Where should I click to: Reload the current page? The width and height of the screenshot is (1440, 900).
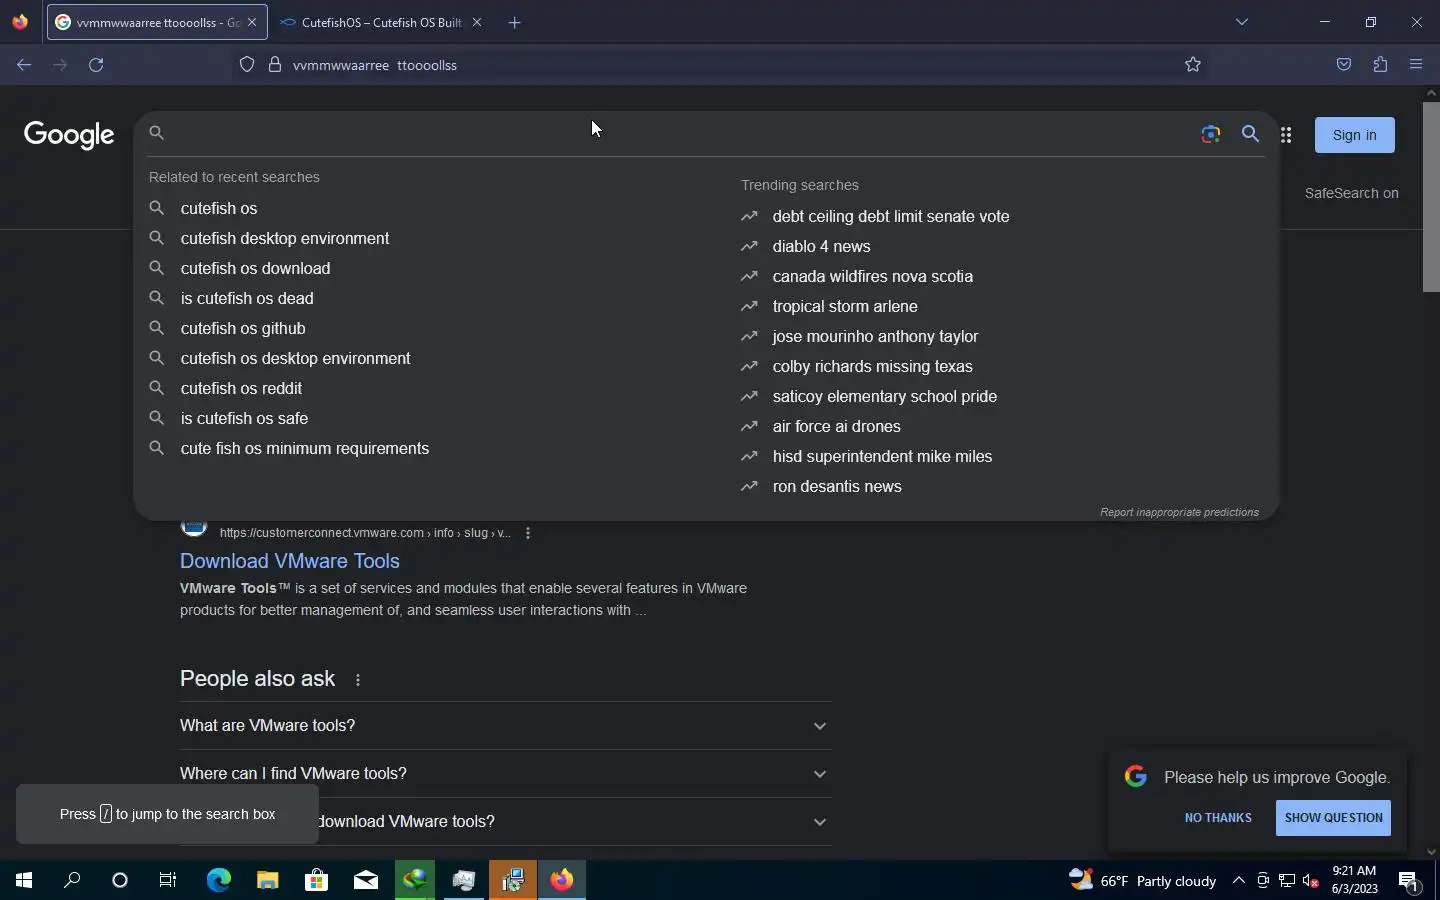96,65
